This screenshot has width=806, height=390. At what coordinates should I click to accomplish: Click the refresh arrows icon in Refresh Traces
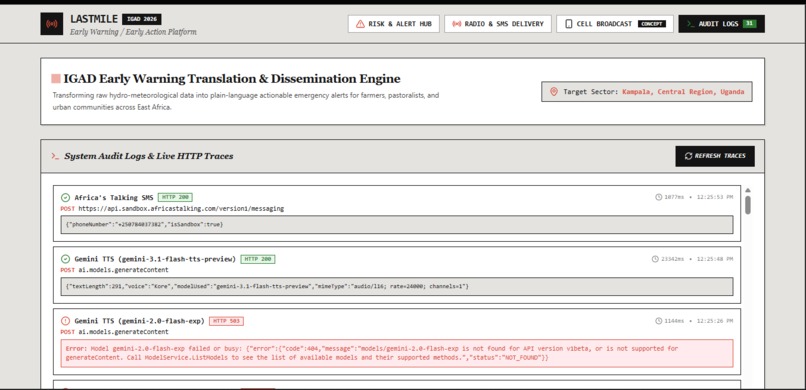(x=688, y=156)
